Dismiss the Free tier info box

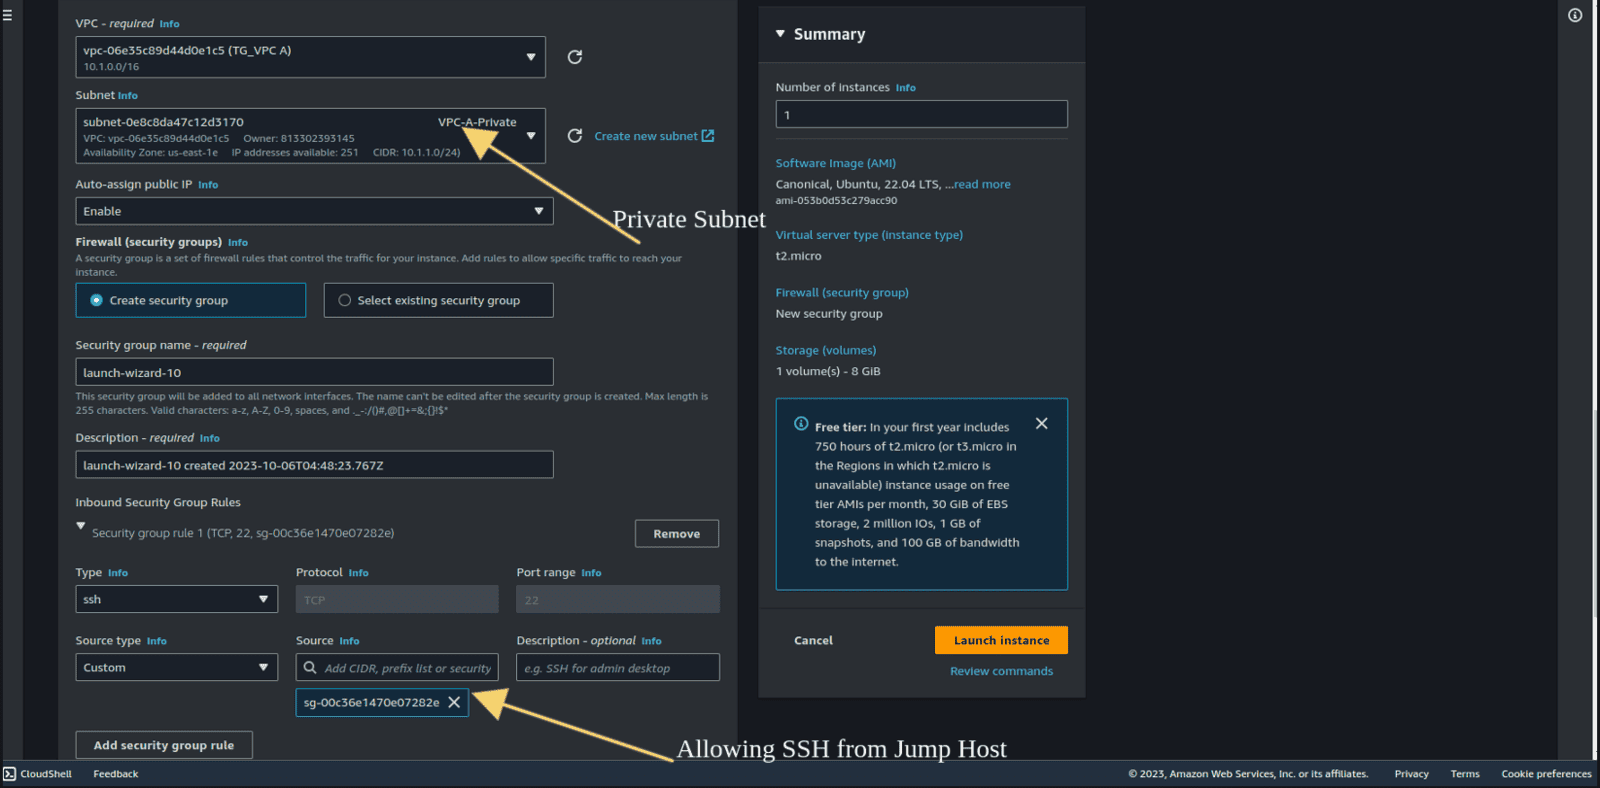[x=1041, y=424]
